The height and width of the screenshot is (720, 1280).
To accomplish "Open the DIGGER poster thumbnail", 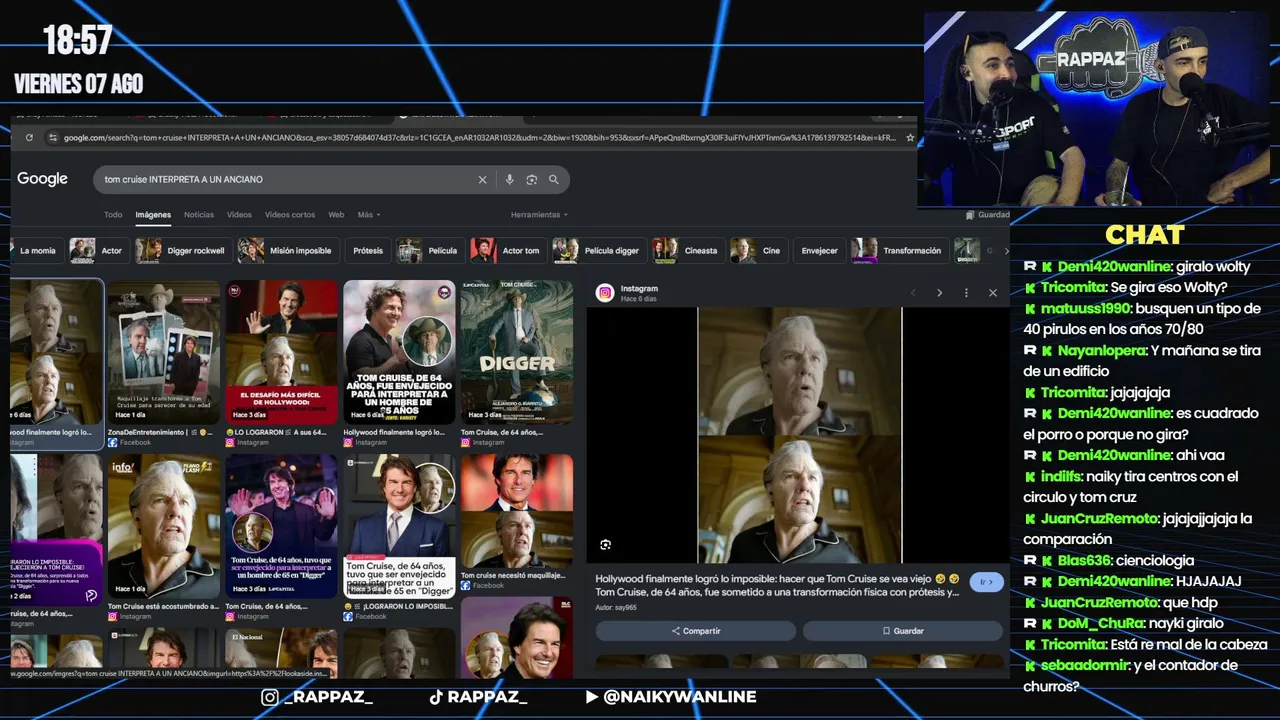I will (517, 352).
